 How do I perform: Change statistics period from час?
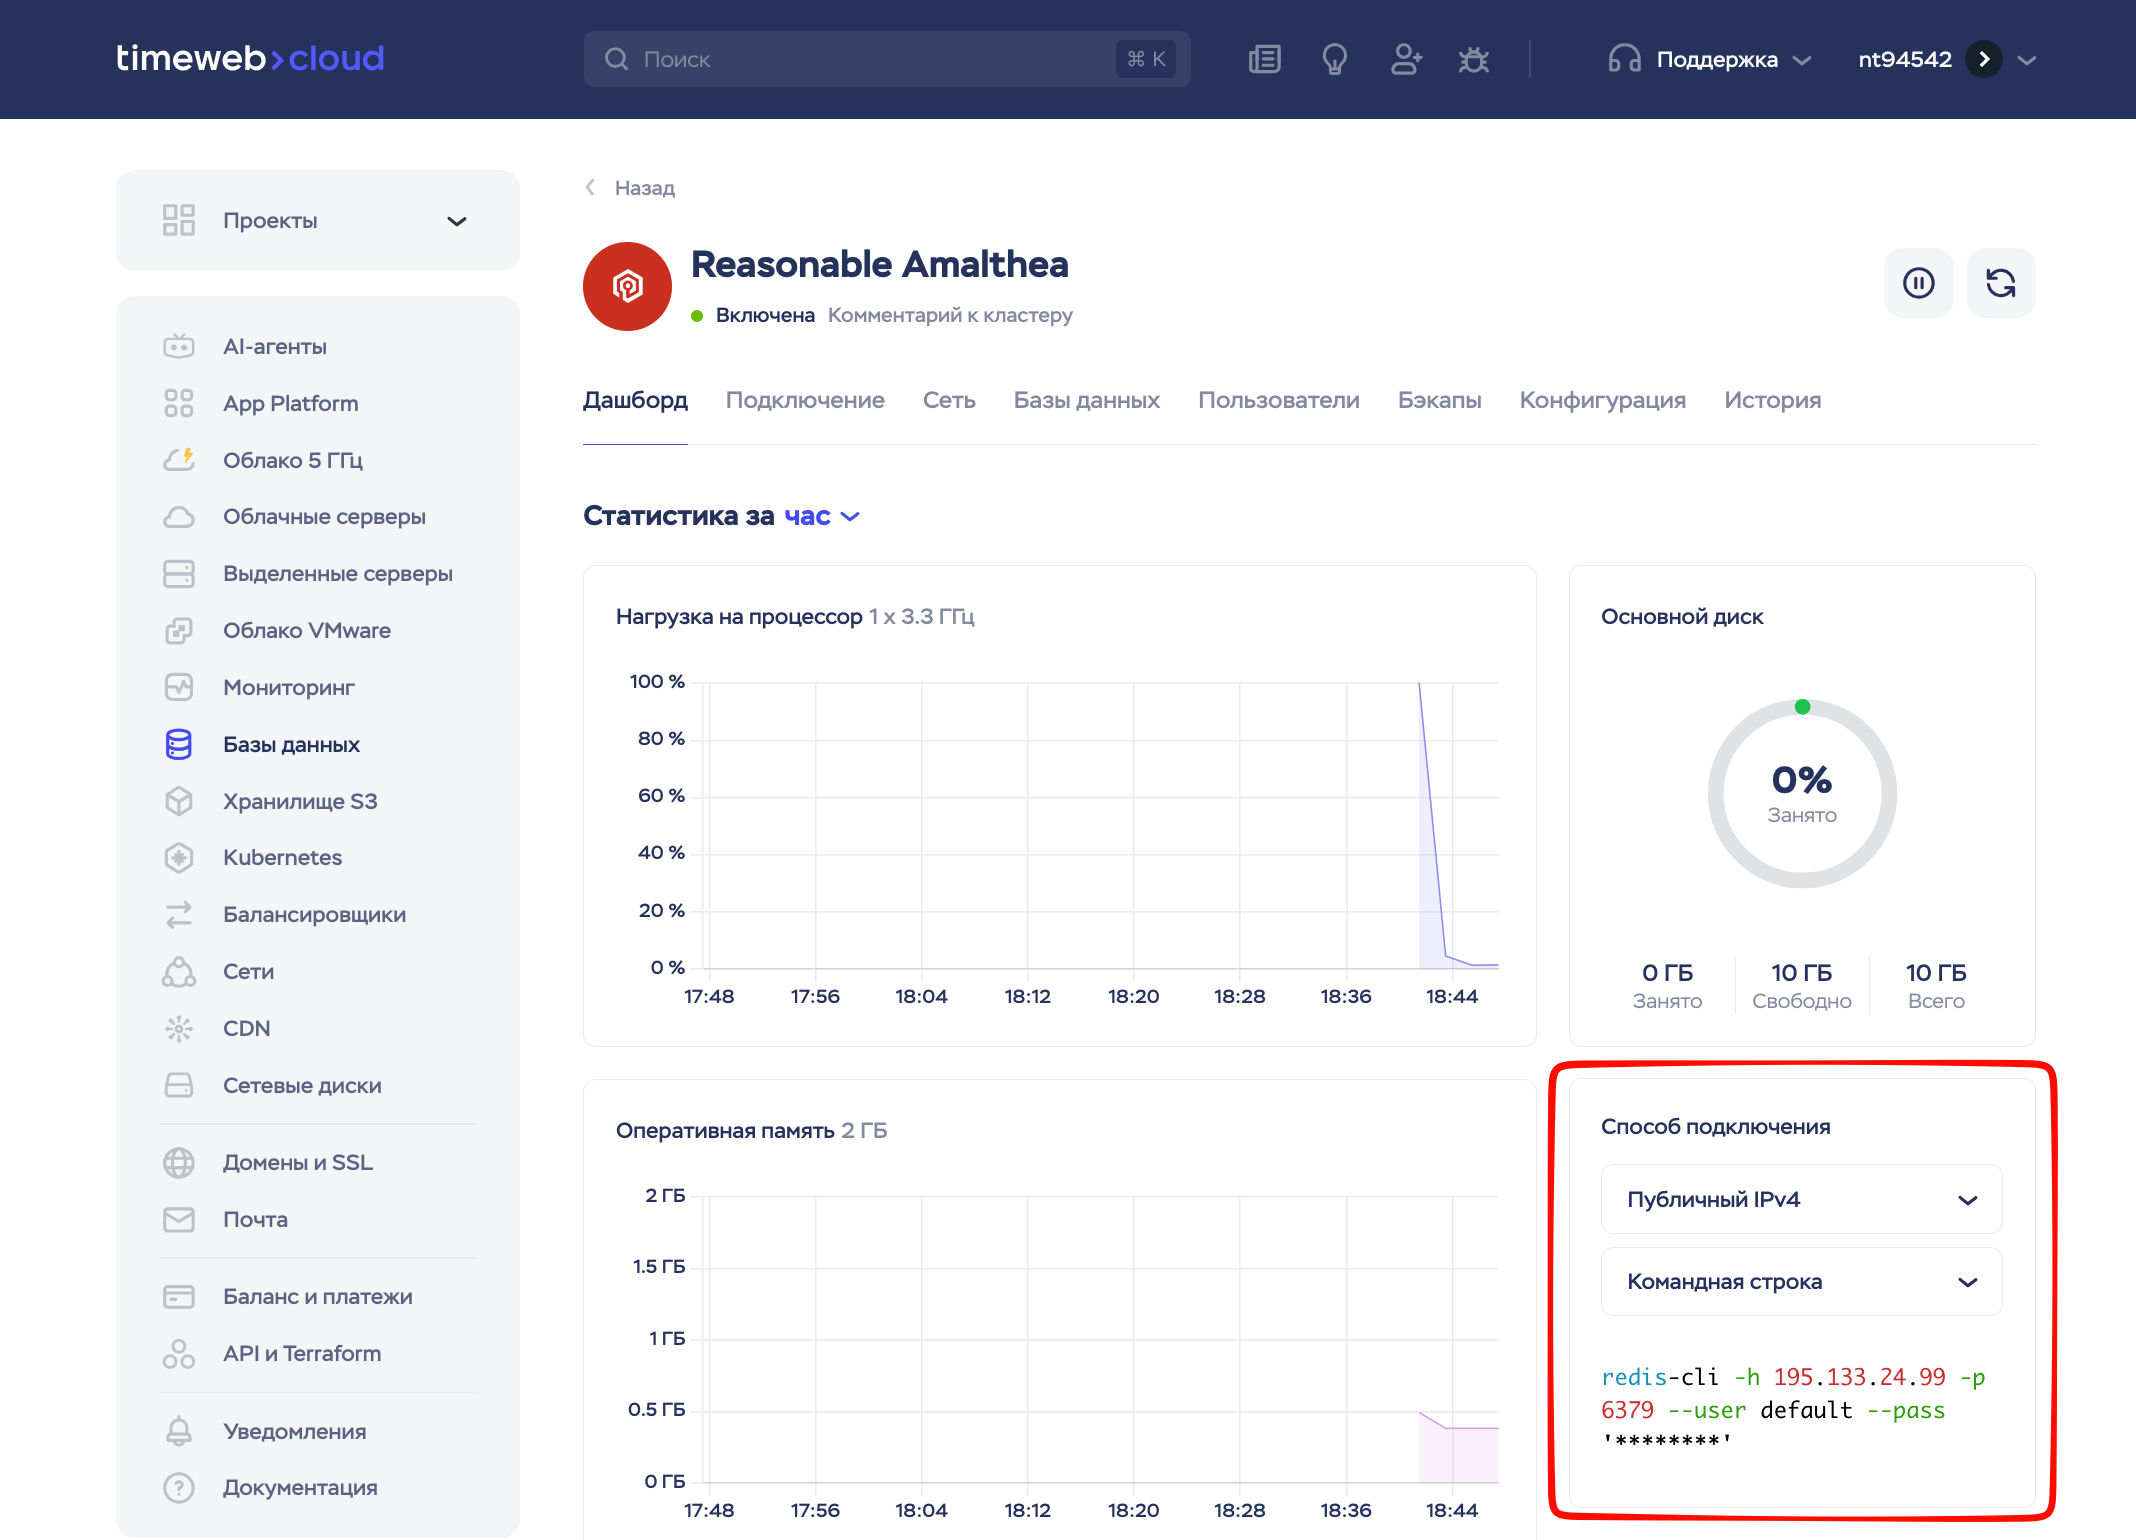(x=821, y=516)
